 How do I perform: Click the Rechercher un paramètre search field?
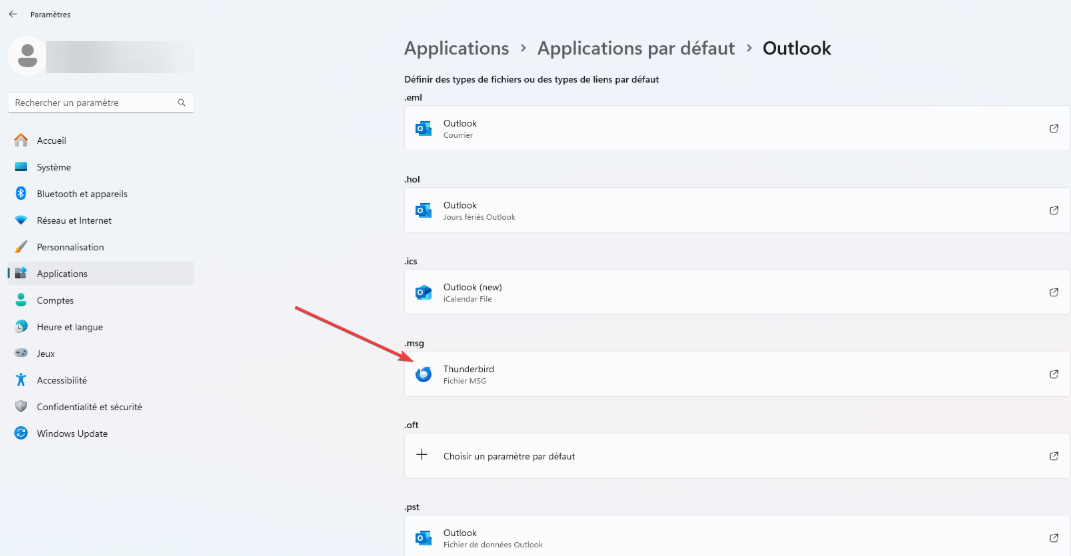point(101,102)
